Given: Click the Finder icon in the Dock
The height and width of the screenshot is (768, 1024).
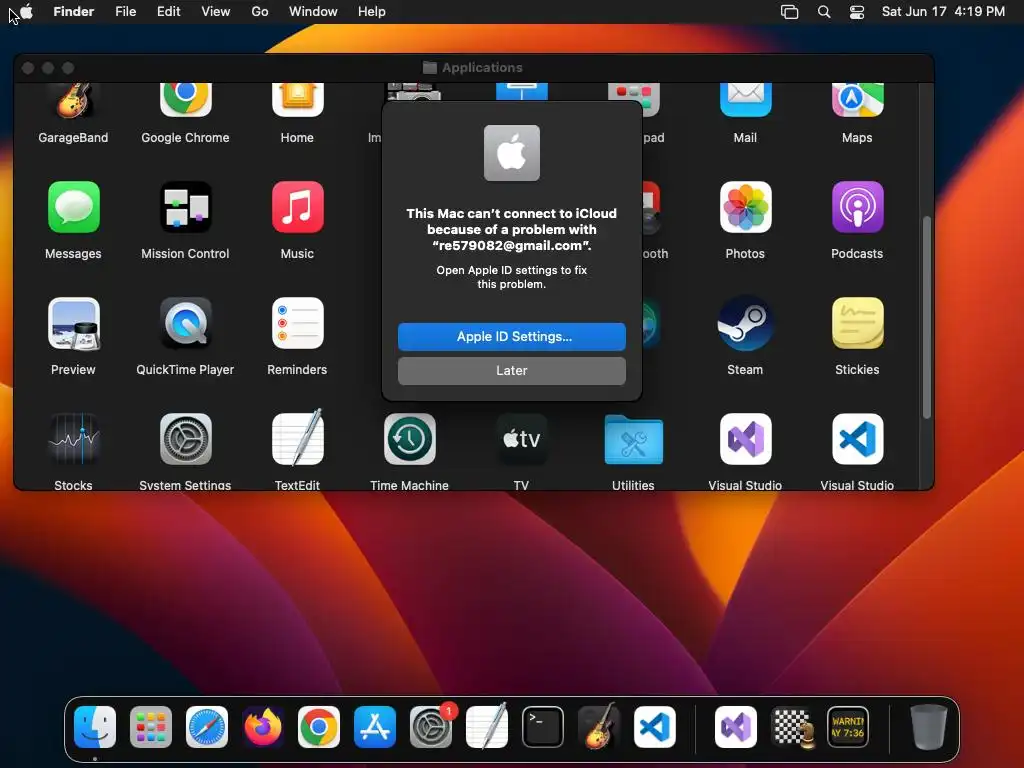Looking at the screenshot, I should [95, 727].
